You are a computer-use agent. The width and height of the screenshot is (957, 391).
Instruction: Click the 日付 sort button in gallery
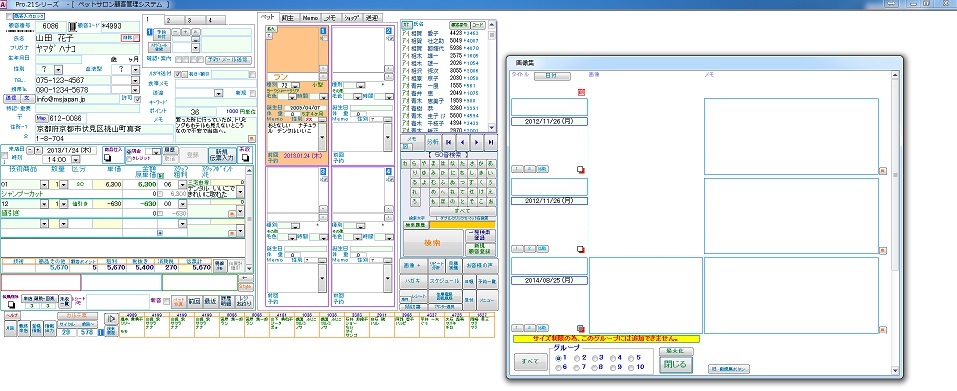pyautogui.click(x=552, y=76)
